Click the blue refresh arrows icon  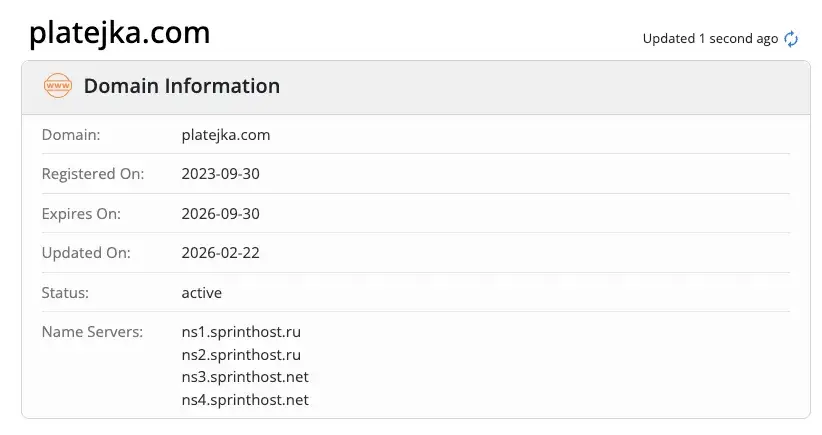pos(791,39)
